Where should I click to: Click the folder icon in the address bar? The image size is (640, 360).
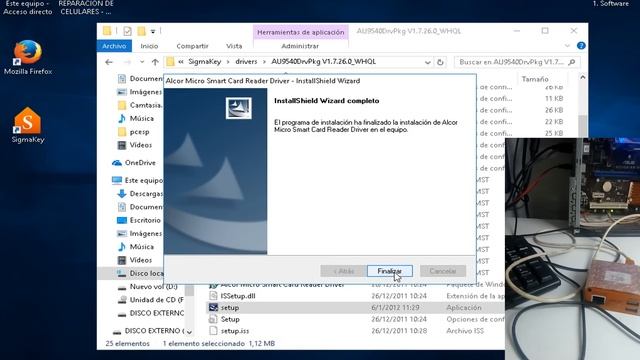pos(170,62)
